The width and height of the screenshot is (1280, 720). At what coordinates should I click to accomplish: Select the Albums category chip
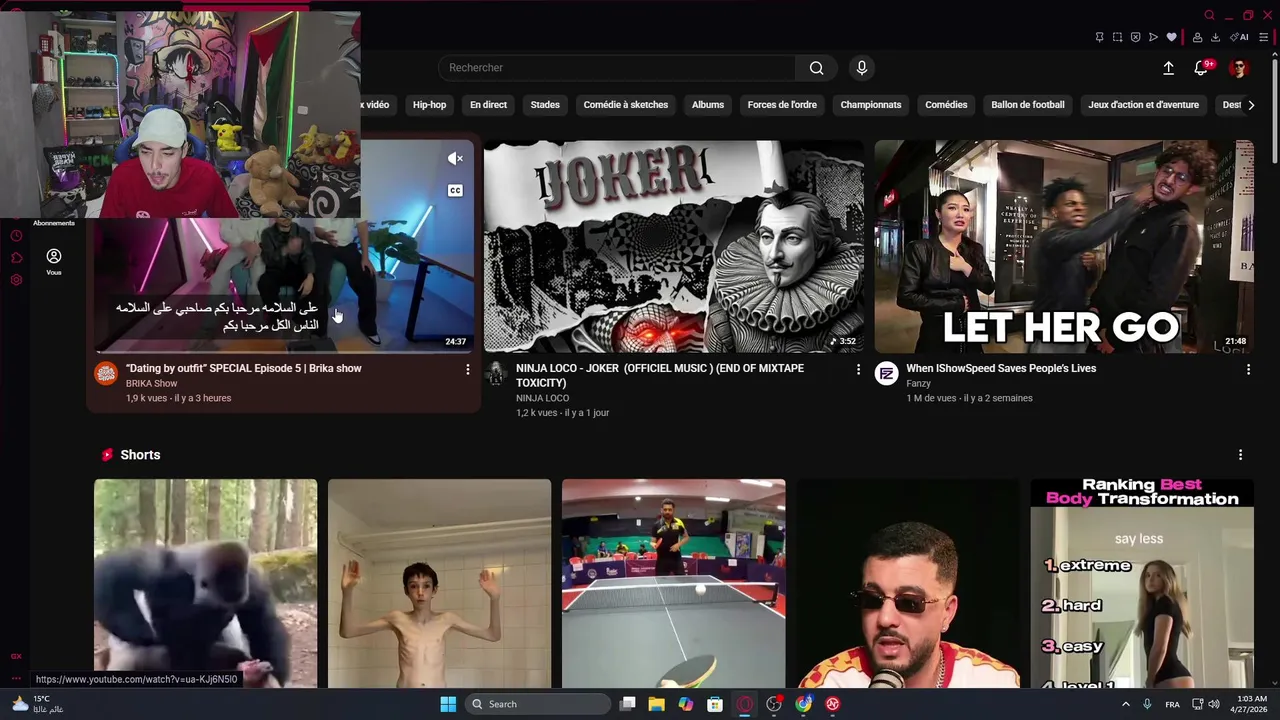pos(708,105)
